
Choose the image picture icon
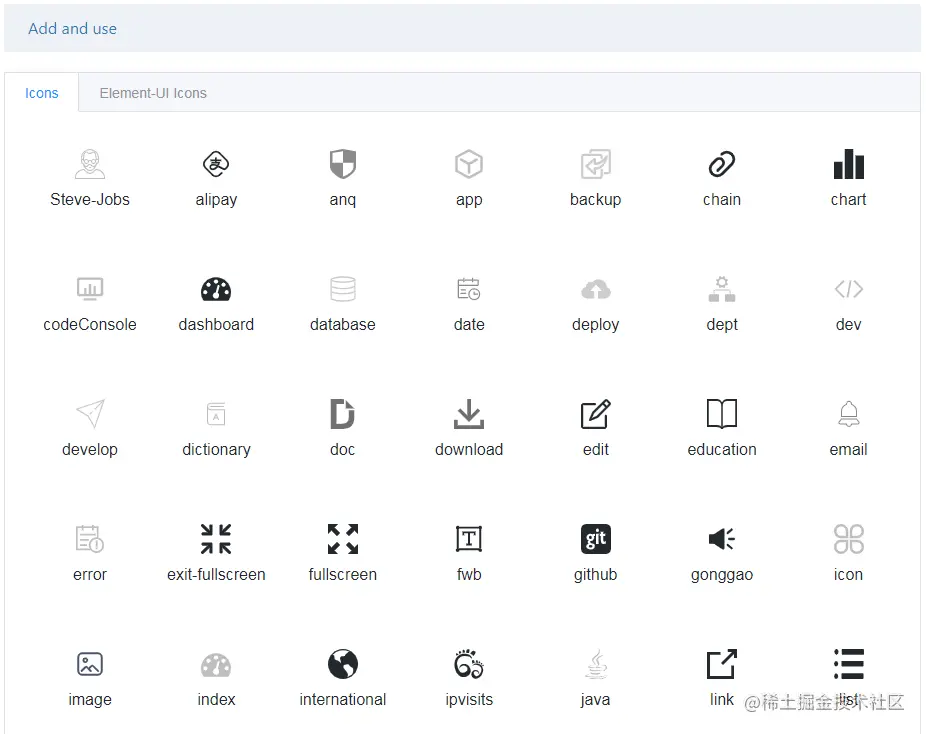(90, 664)
